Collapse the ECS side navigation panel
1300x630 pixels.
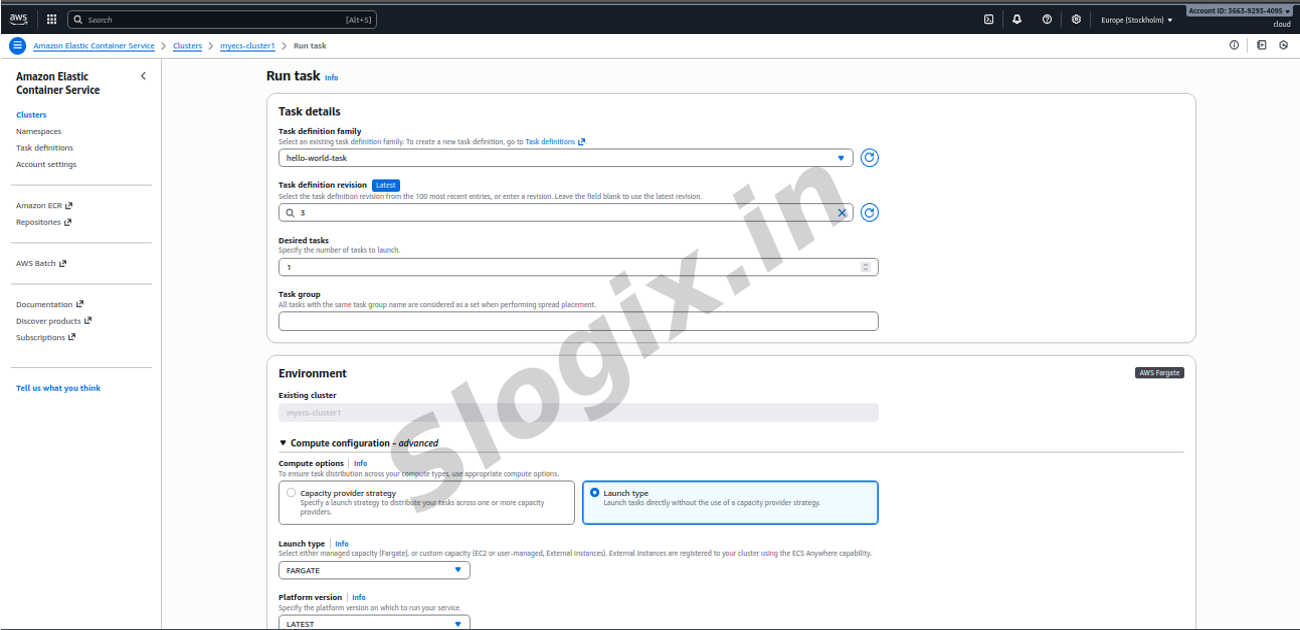[x=143, y=76]
